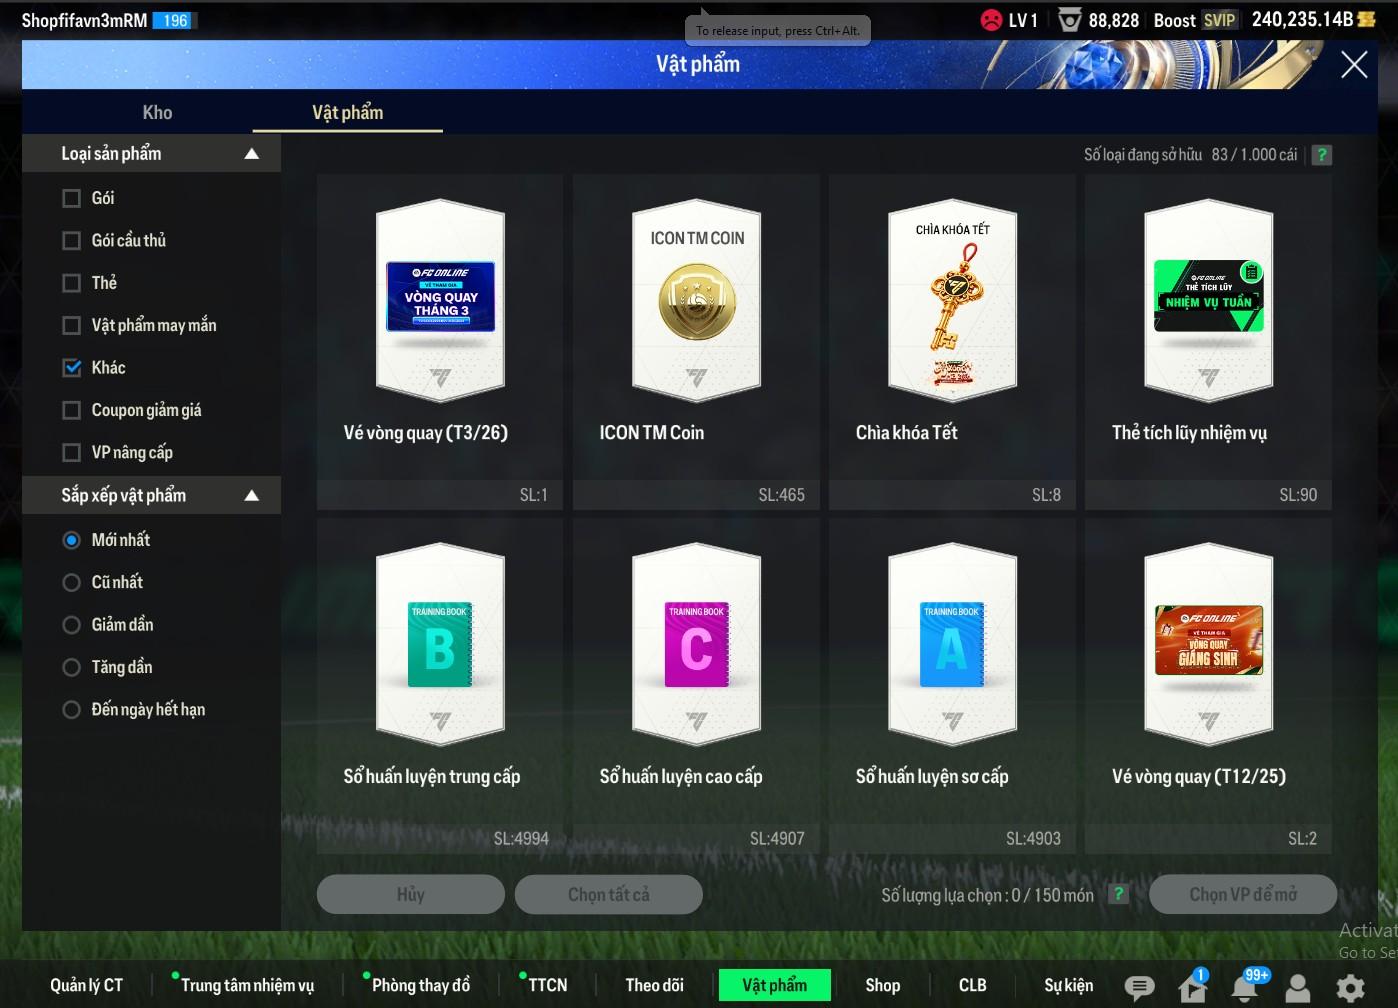Open Shop from the bottom menu
Image resolution: width=1398 pixels, height=1008 pixels.
point(882,985)
